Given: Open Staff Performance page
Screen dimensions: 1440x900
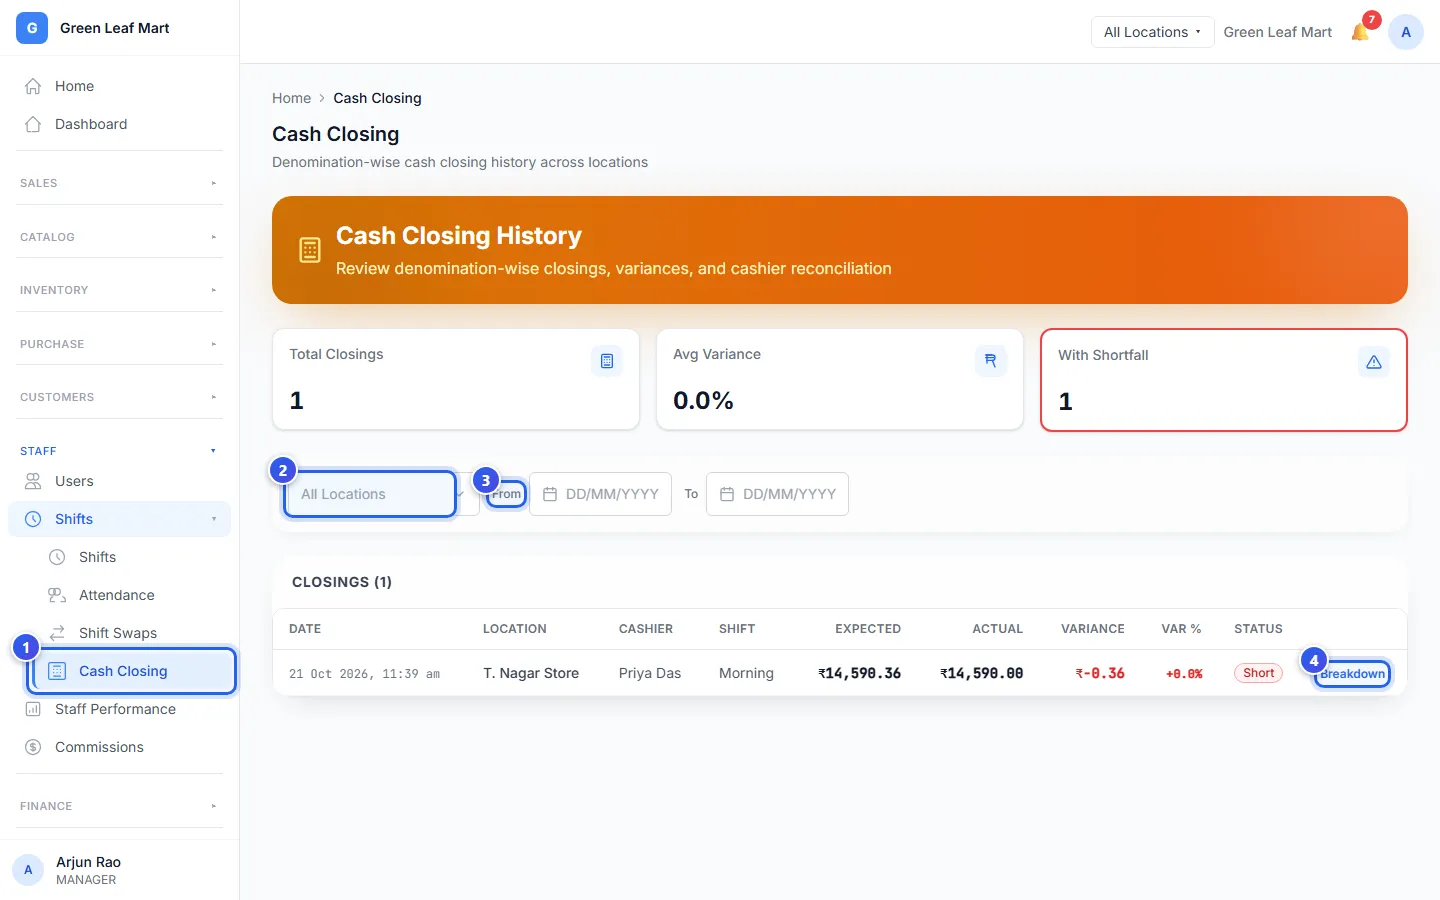Looking at the screenshot, I should point(119,709).
